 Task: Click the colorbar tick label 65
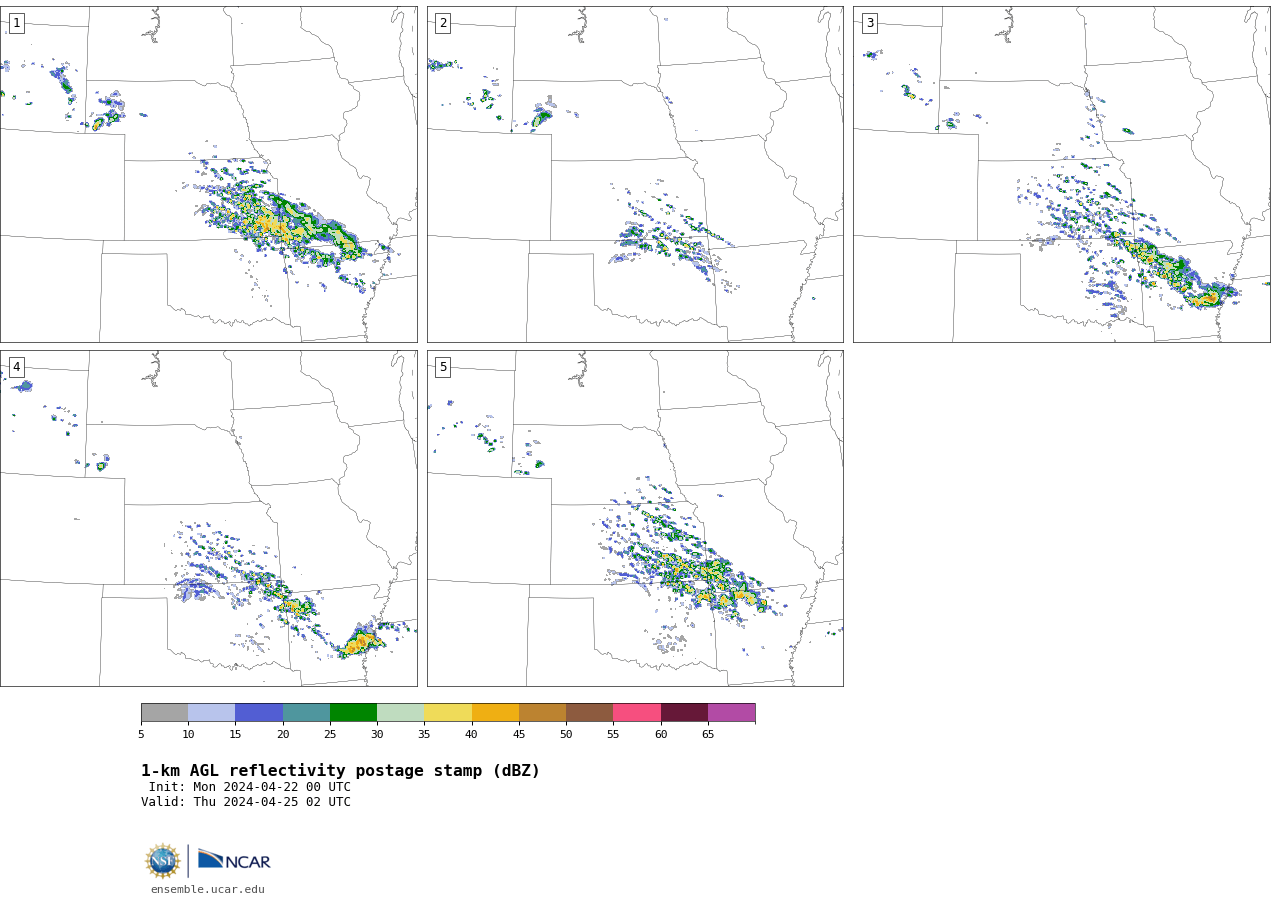[708, 734]
